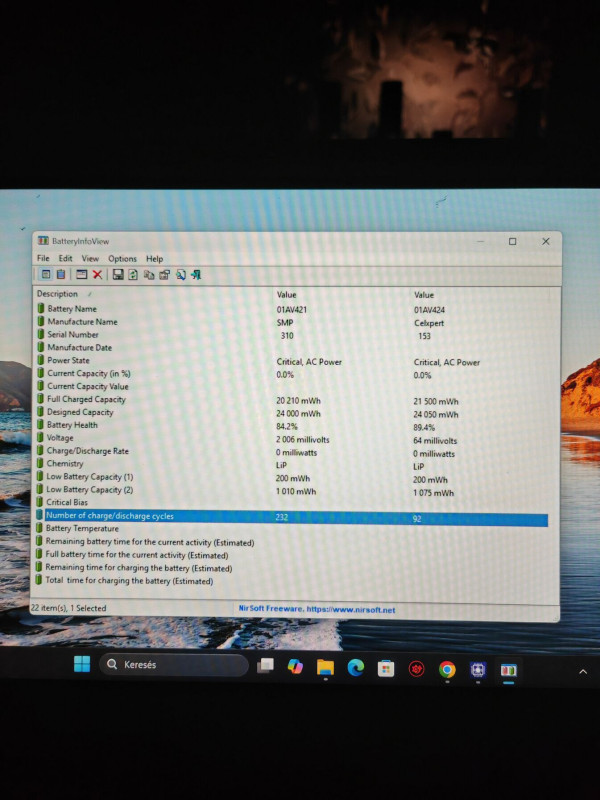
Task: Click the Find magnifier toolbar icon
Action: point(181,275)
